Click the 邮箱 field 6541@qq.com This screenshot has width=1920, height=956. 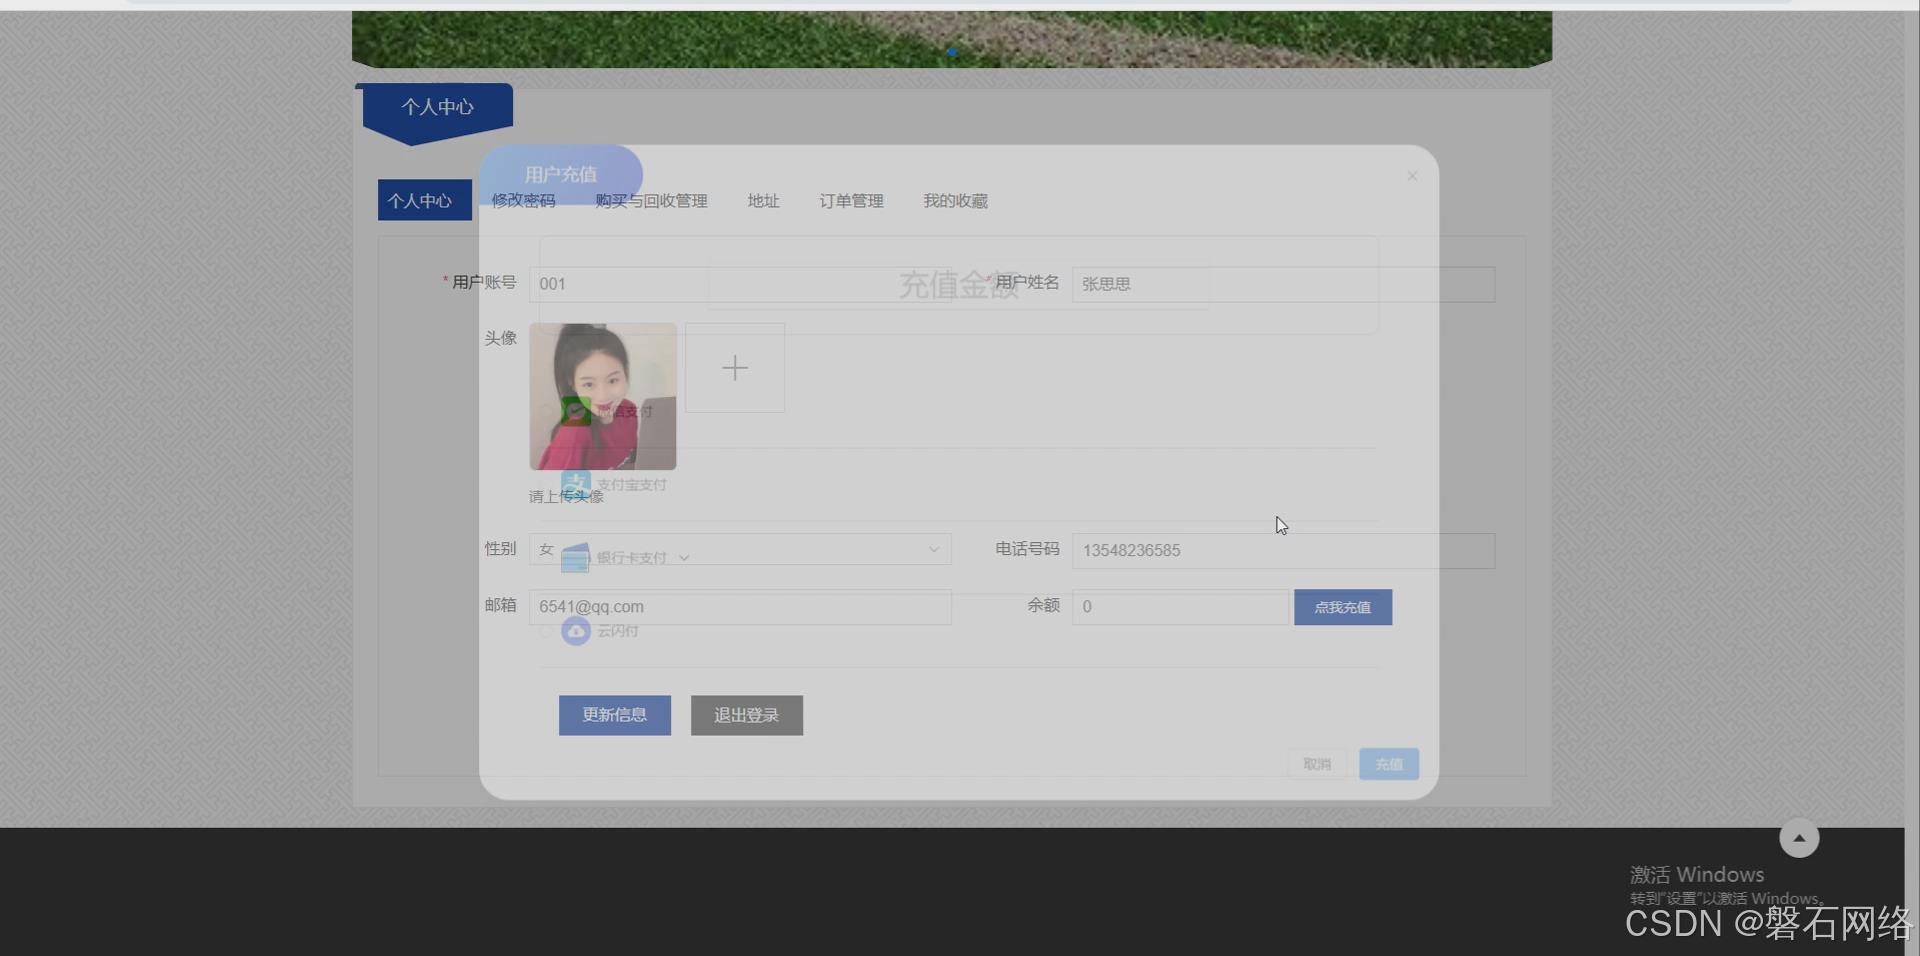(740, 607)
